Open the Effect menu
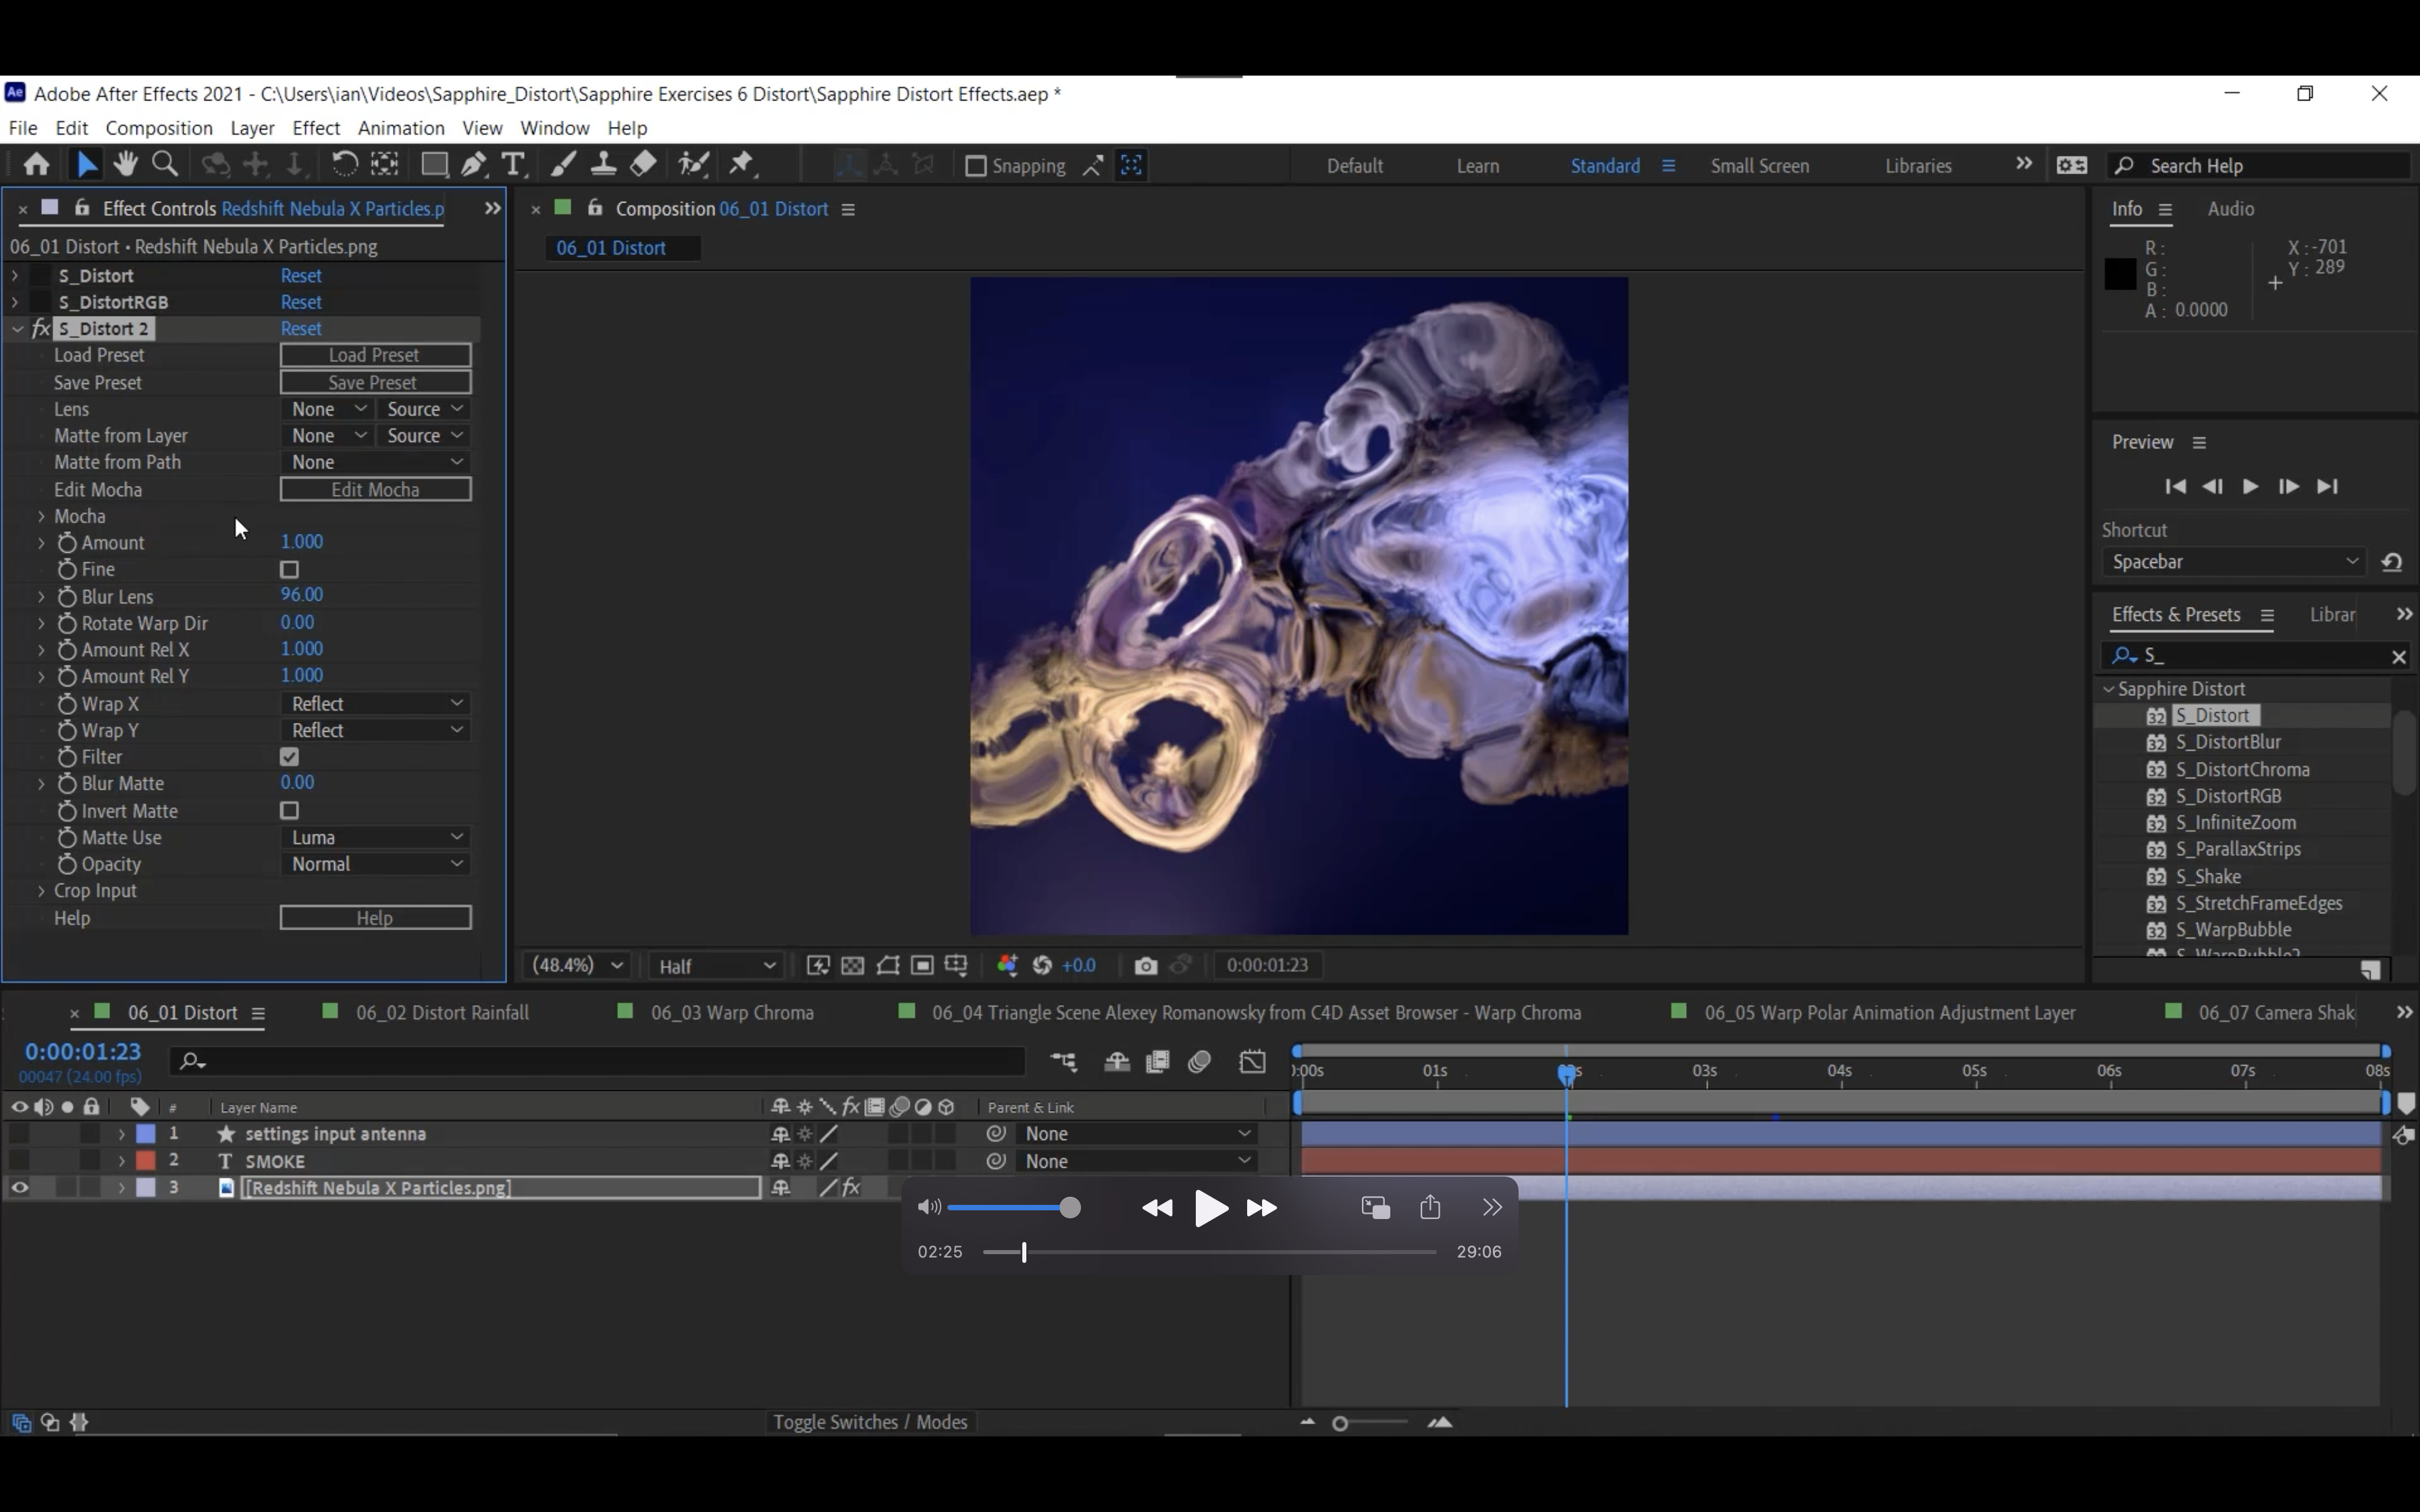 coord(316,128)
